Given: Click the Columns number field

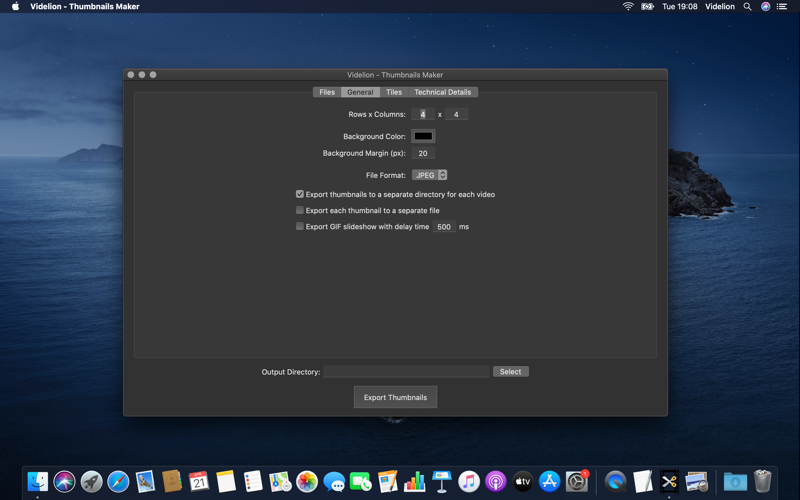Looking at the screenshot, I should click(456, 114).
